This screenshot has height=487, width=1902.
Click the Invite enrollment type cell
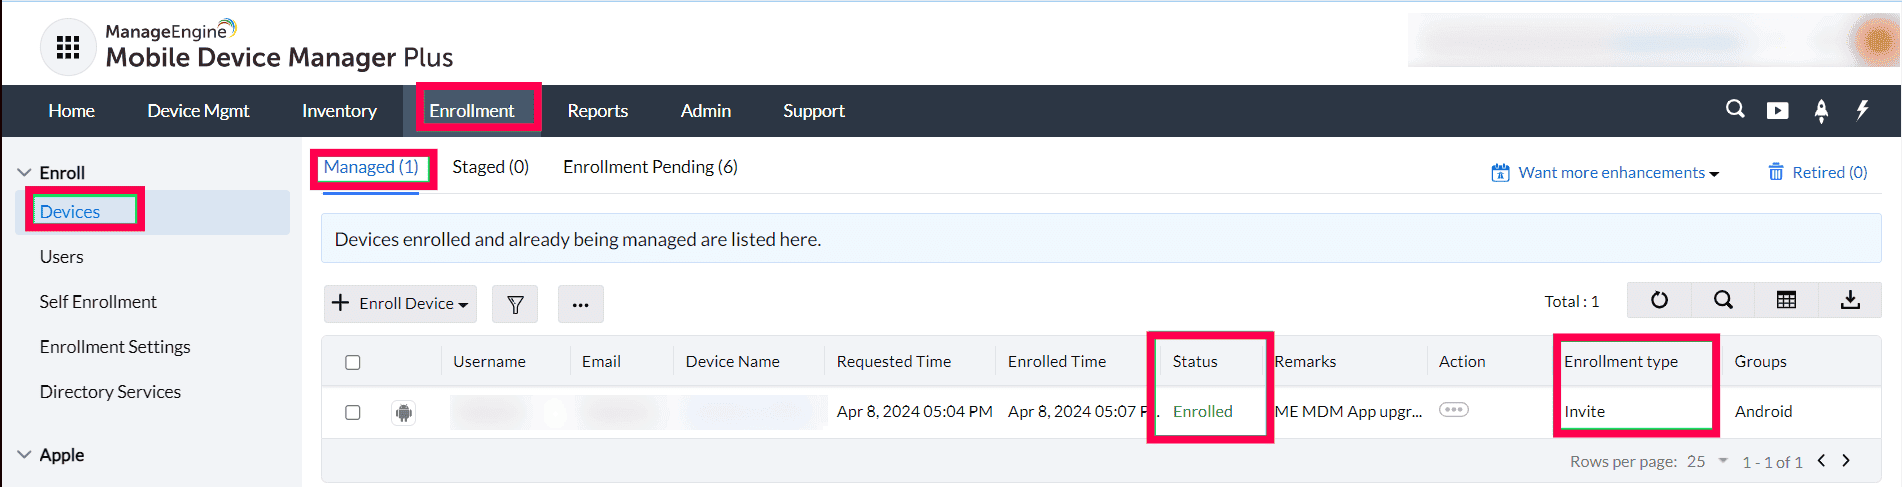click(x=1584, y=411)
